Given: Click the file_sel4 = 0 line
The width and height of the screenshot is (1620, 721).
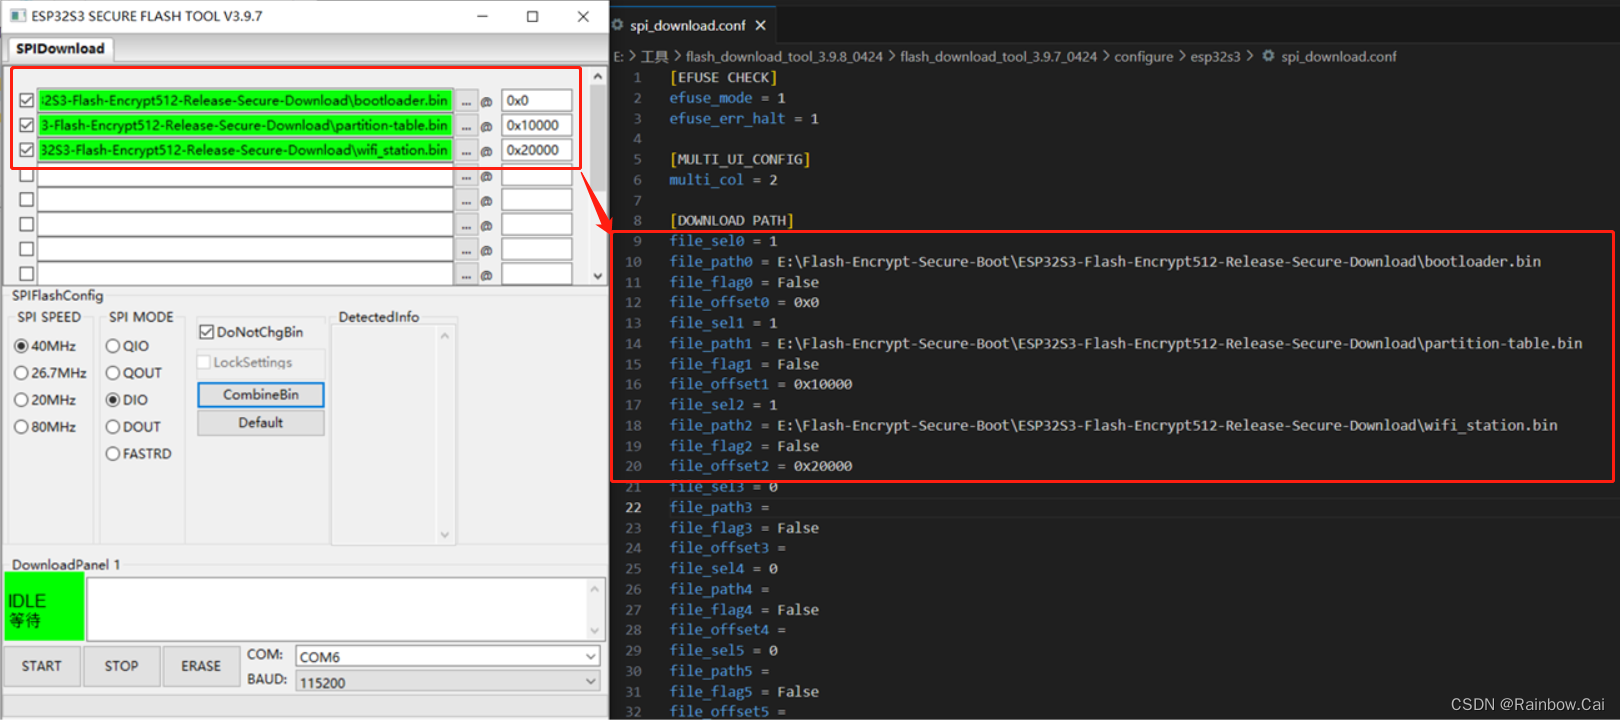Looking at the screenshot, I should [x=723, y=569].
